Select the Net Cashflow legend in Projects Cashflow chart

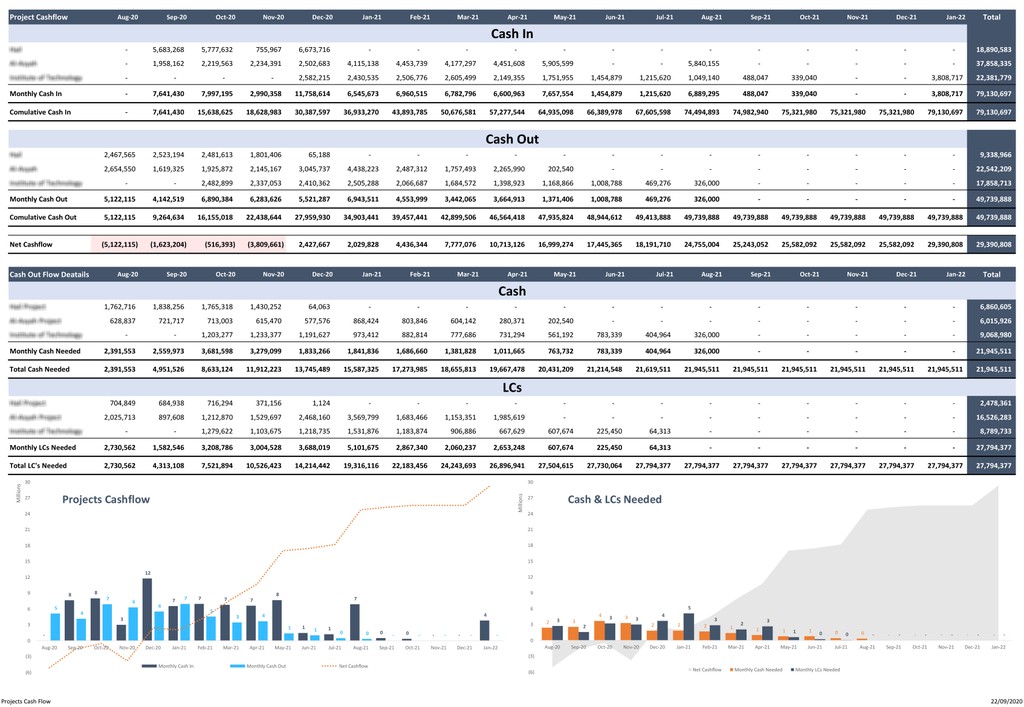pyautogui.click(x=345, y=666)
